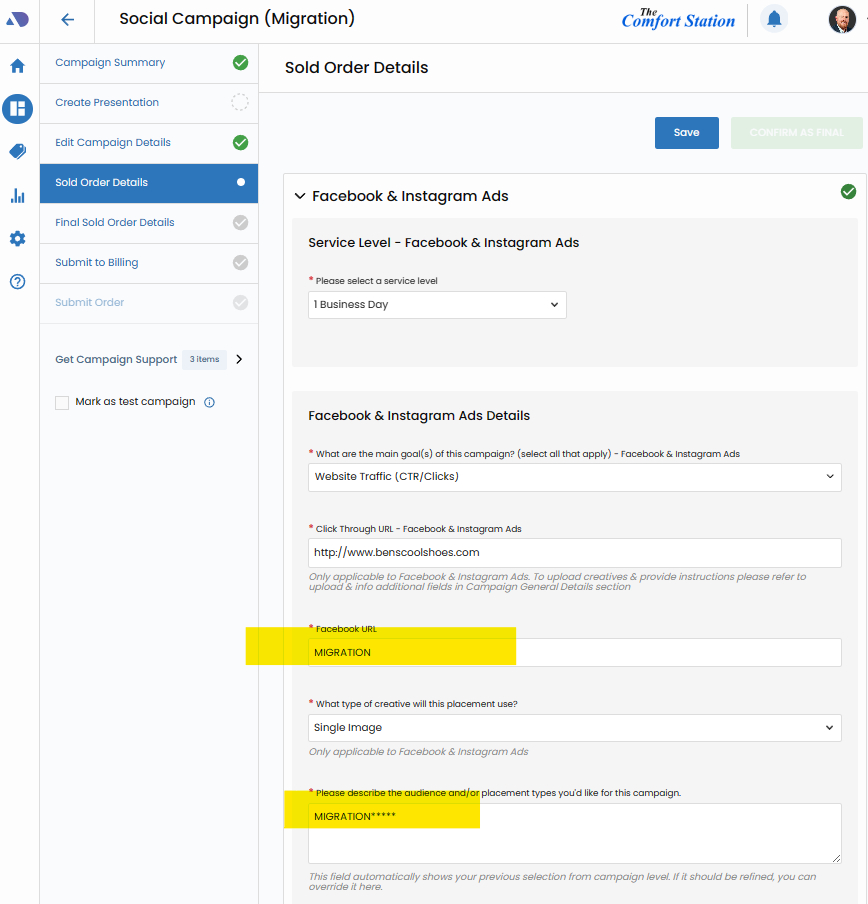The image size is (868, 904).
Task: Open the settings gear icon
Action: pyautogui.click(x=17, y=239)
